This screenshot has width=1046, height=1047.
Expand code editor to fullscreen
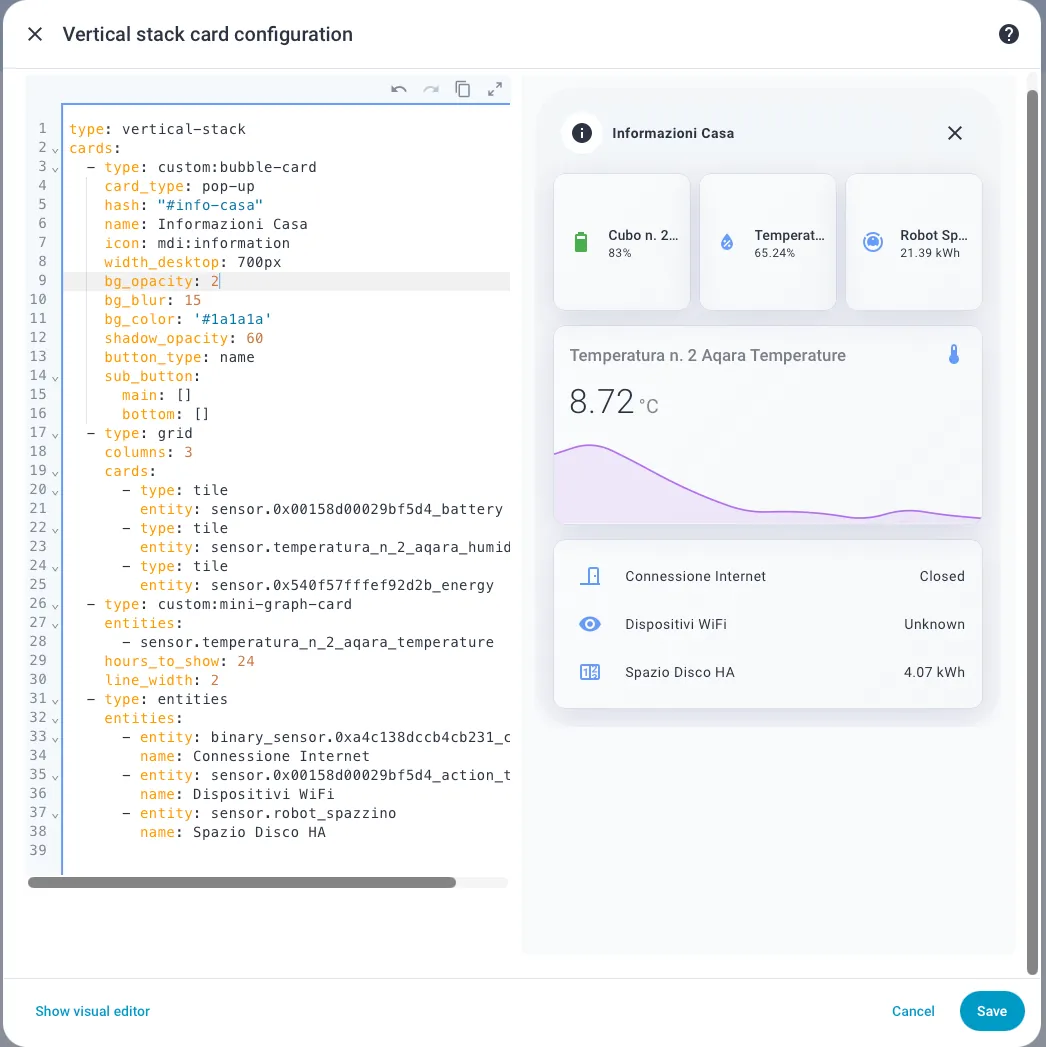495,89
